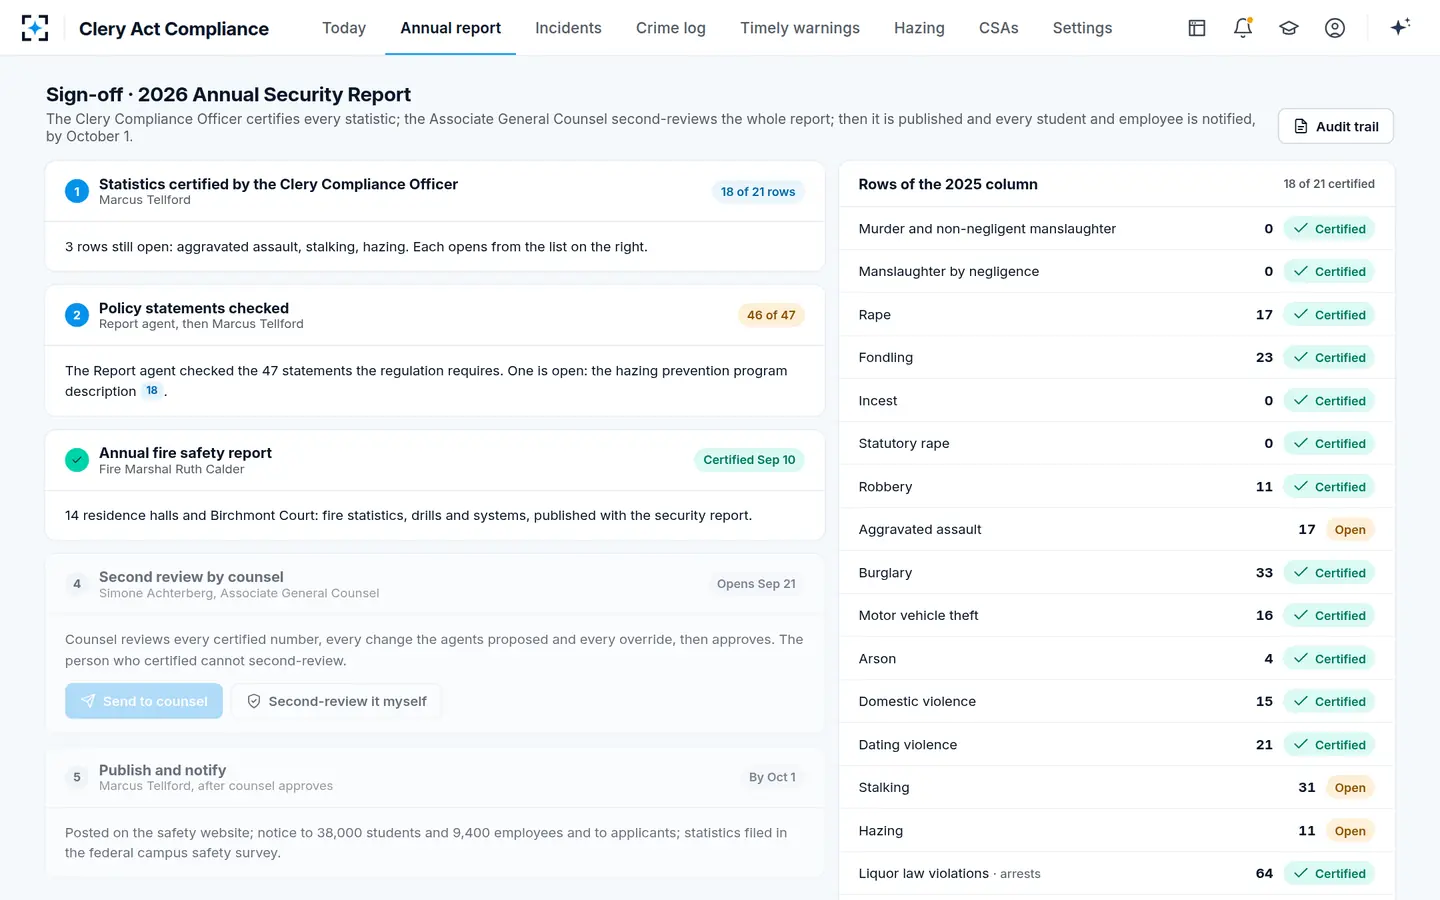Select the Motor vehicle theft row
This screenshot has width=1440, height=900.
coord(1116,616)
